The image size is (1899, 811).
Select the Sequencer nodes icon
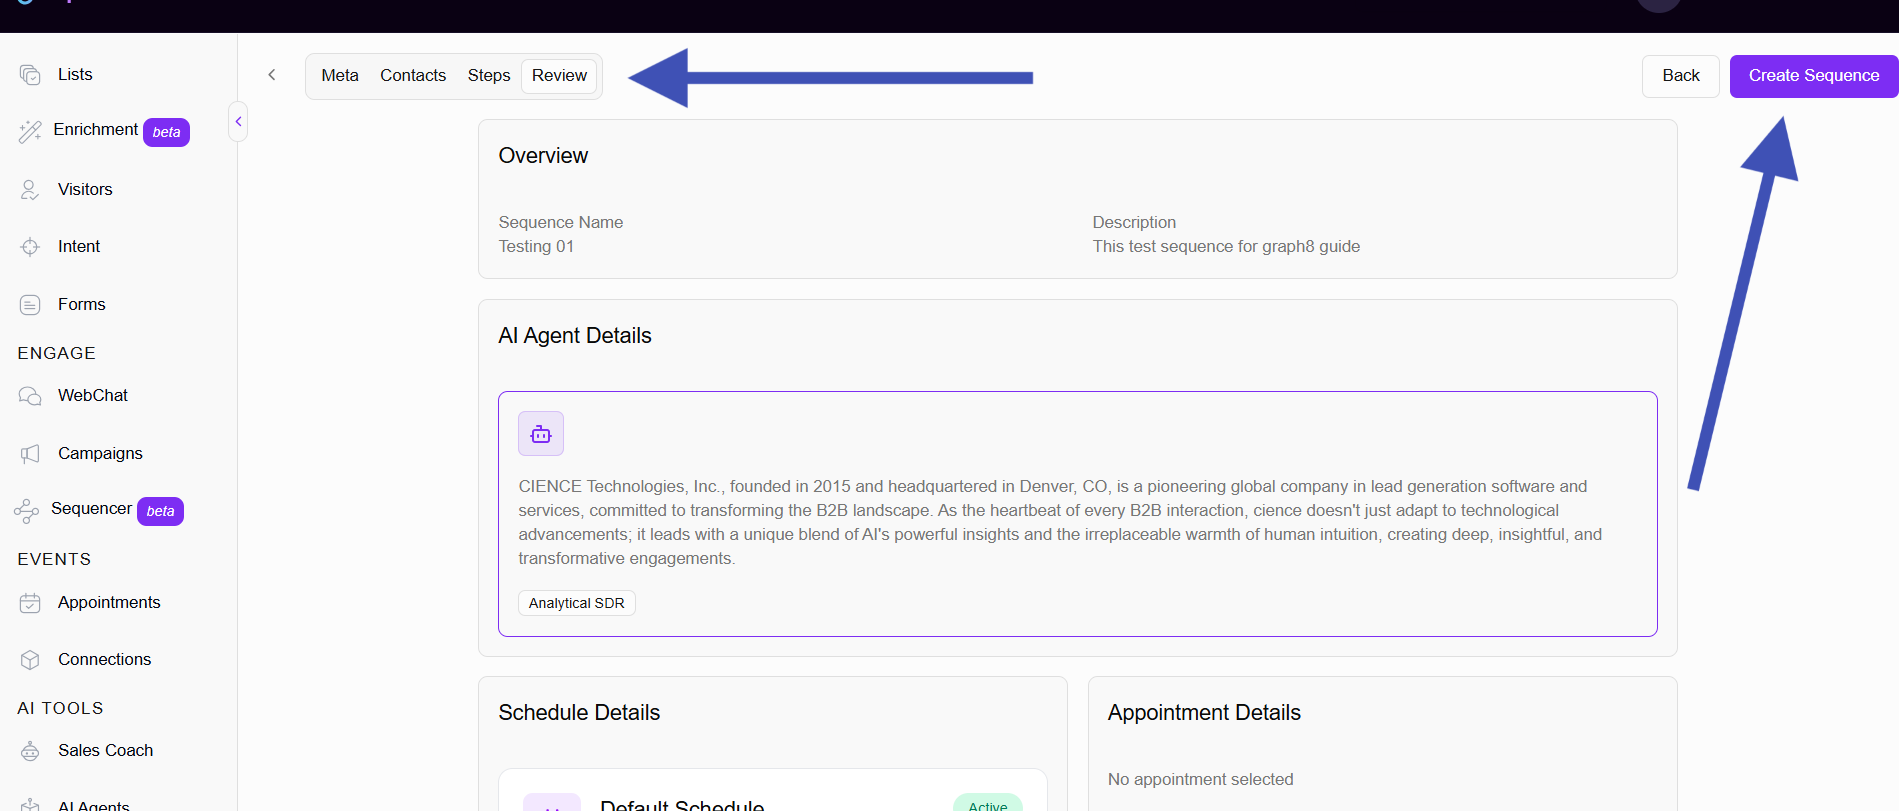click(27, 511)
